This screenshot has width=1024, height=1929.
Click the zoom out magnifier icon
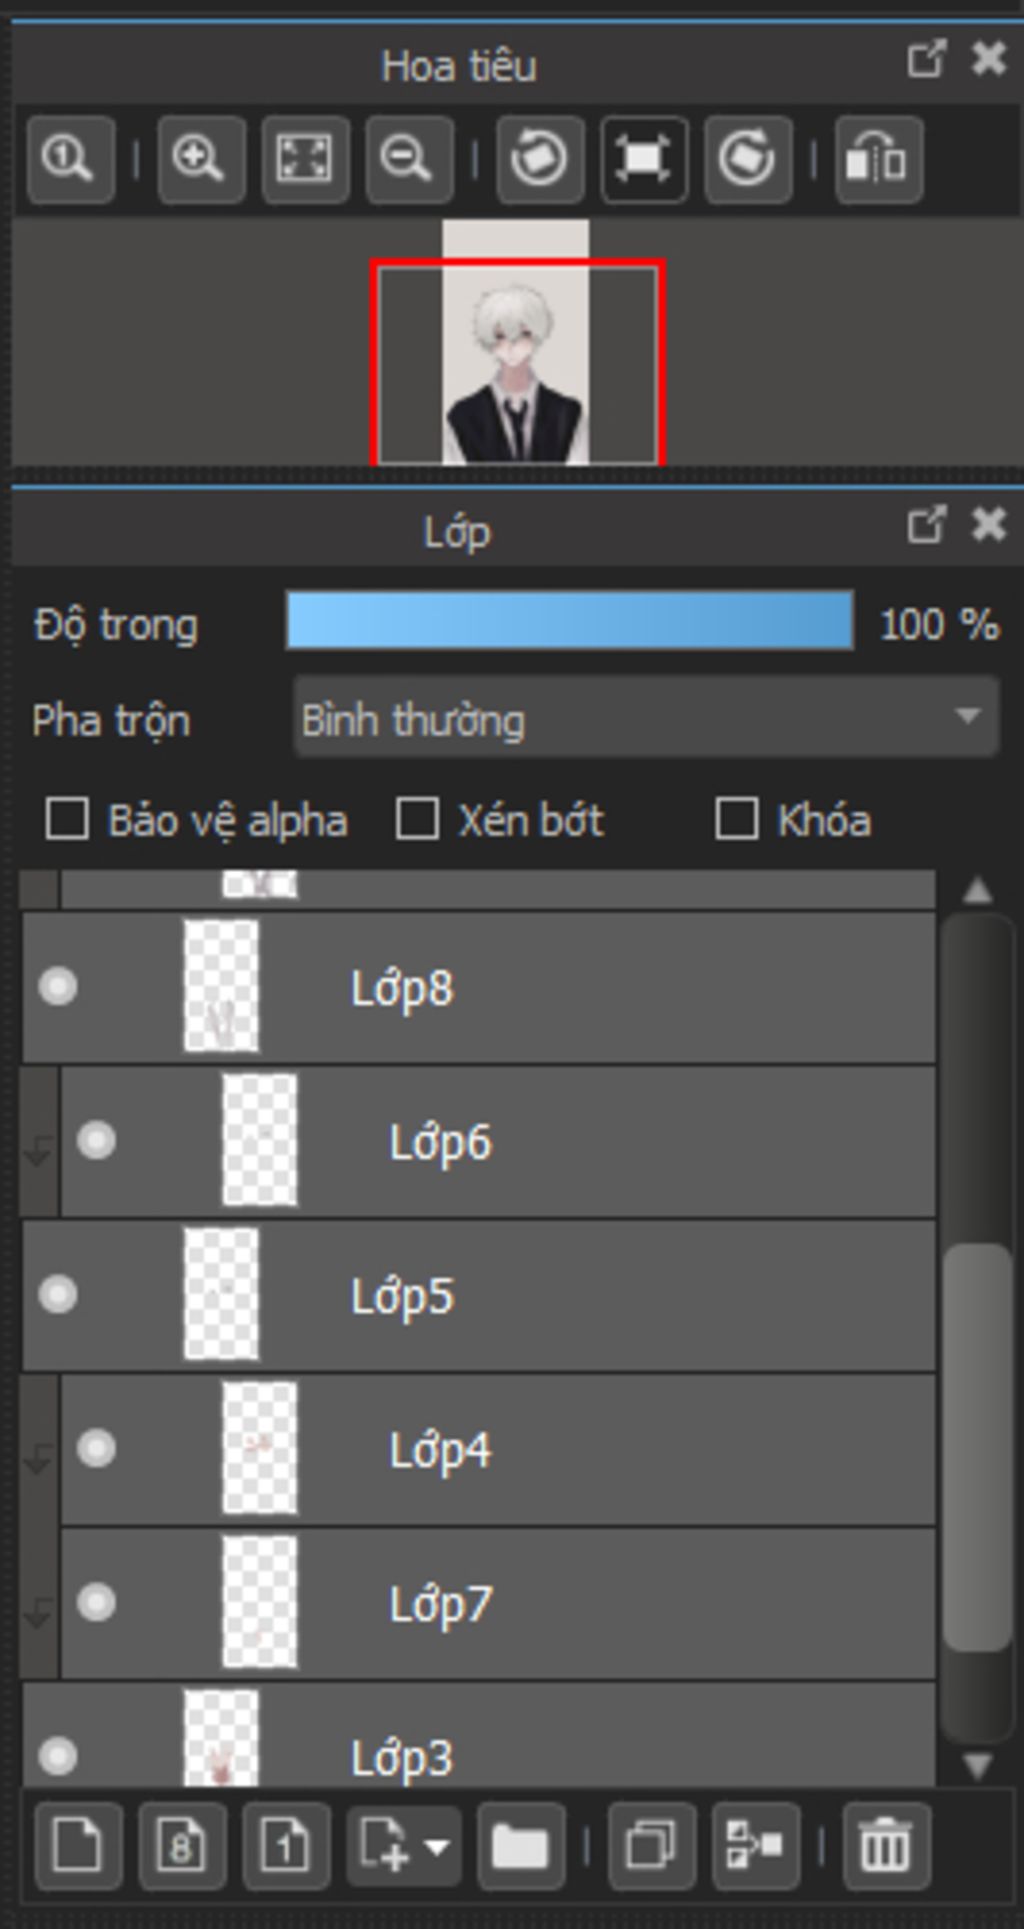click(409, 159)
